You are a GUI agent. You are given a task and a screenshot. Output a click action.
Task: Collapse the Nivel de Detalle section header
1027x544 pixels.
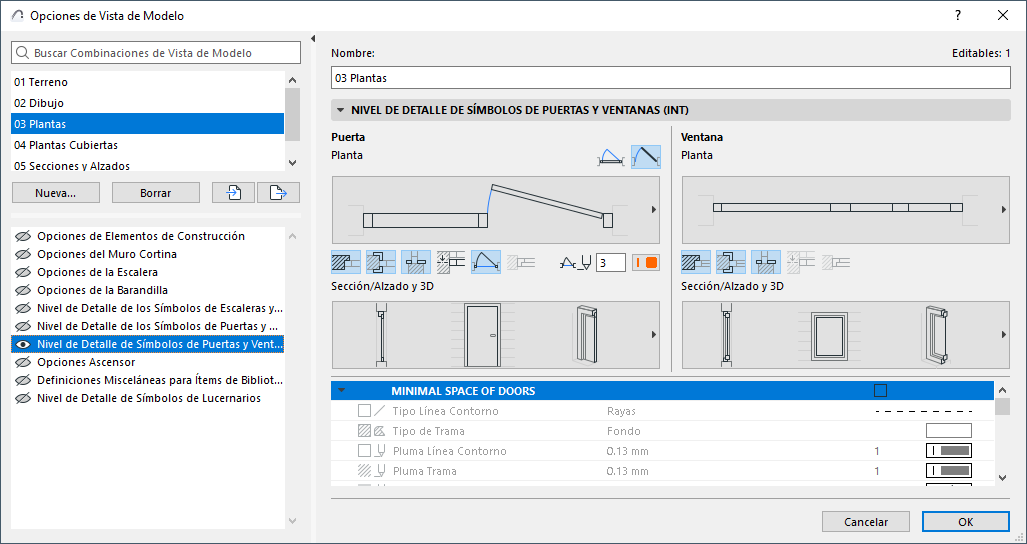341,111
